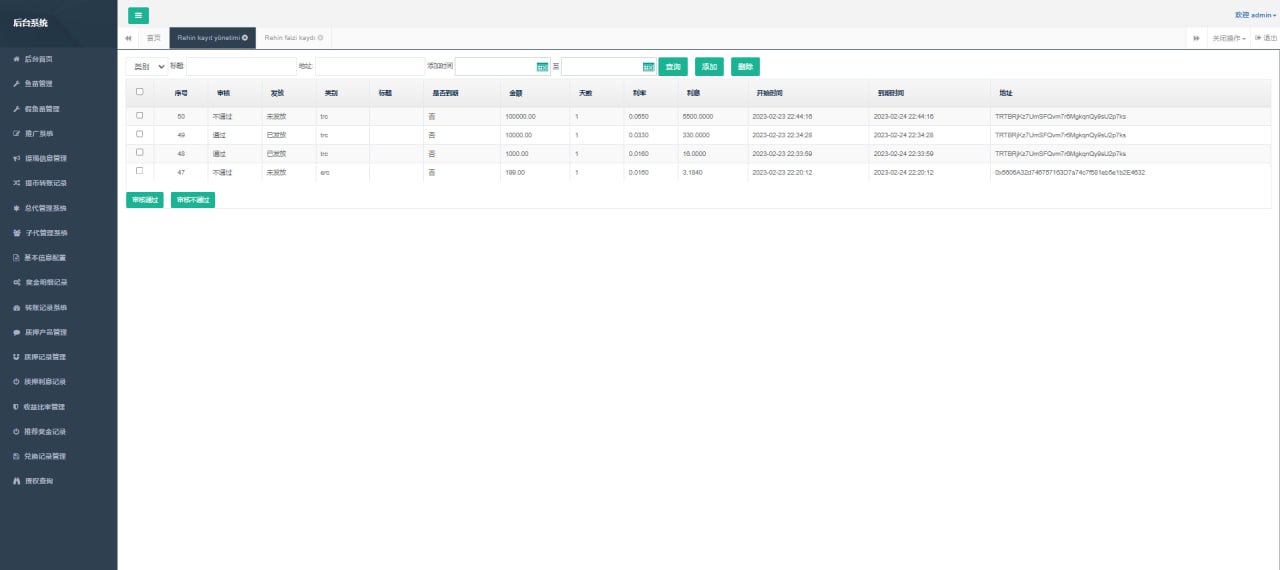Open calendar picker for start date field
The image size is (1280, 570).
[x=542, y=67]
